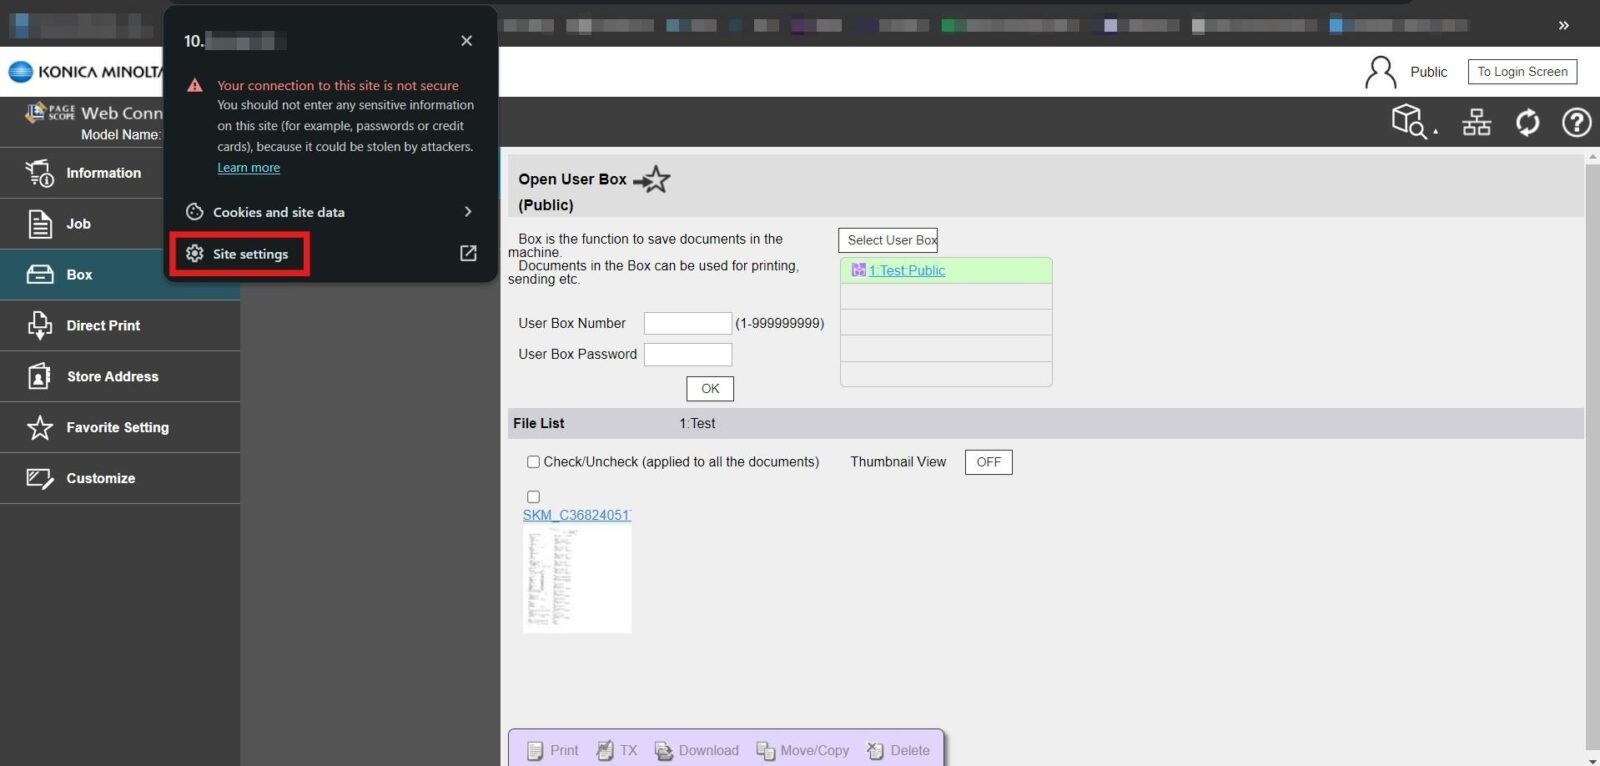
Task: Open the help question mark icon
Action: coord(1576,123)
